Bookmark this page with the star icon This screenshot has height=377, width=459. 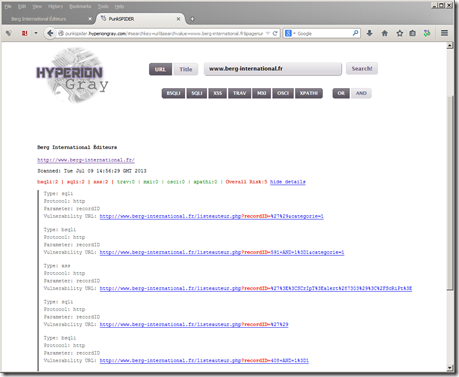400,33
